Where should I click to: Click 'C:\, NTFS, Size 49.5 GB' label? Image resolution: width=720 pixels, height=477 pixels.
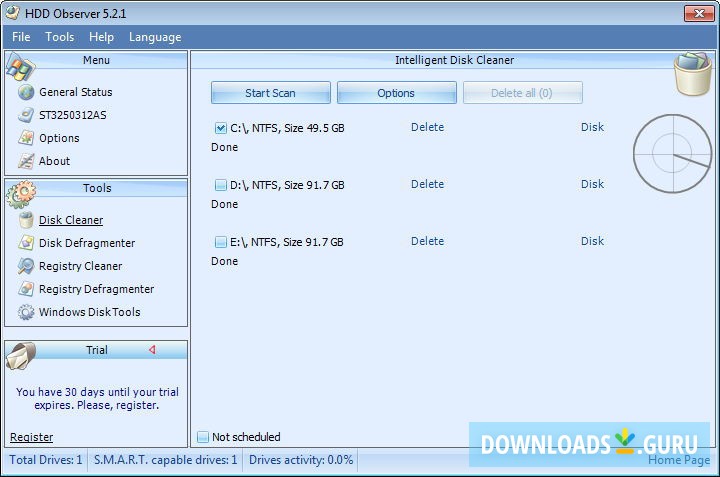point(287,128)
